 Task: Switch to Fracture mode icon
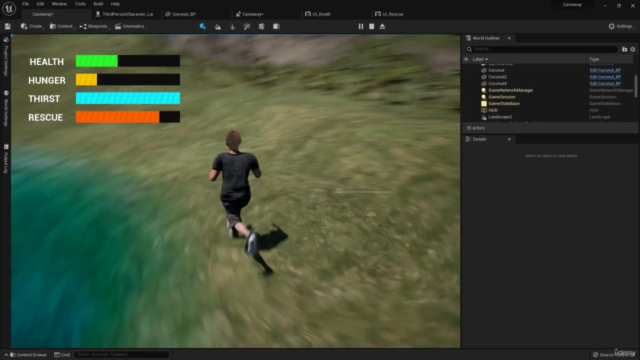pyautogui.click(x=262, y=27)
